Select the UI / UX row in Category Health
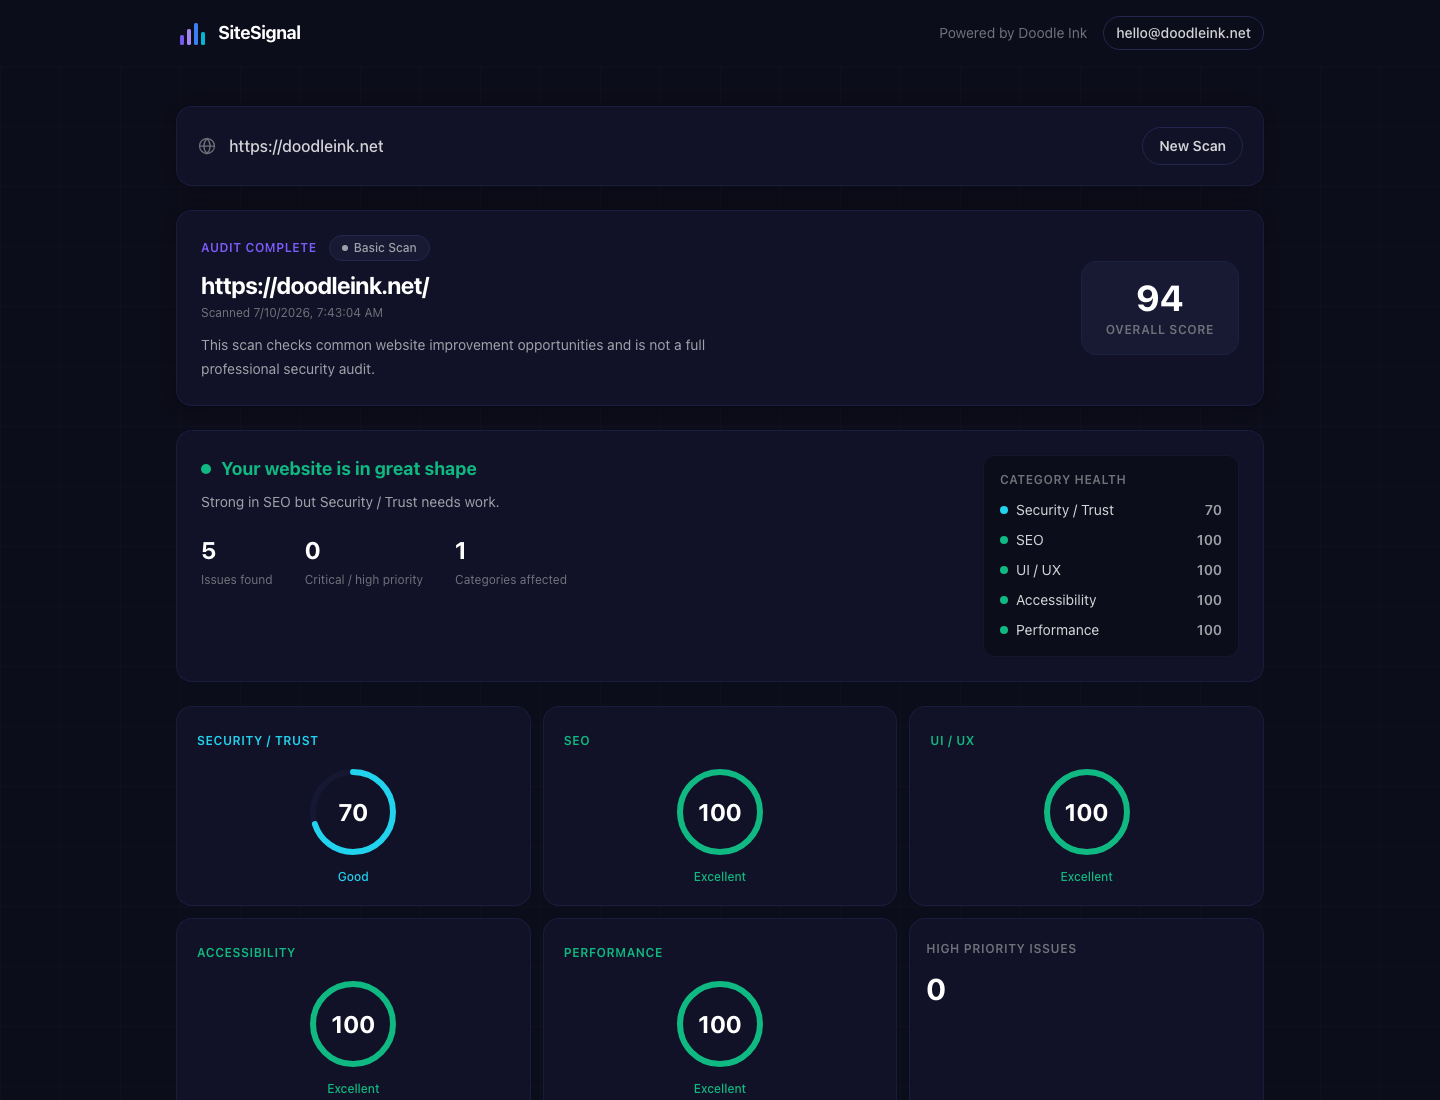The image size is (1440, 1100). [x=1111, y=570]
